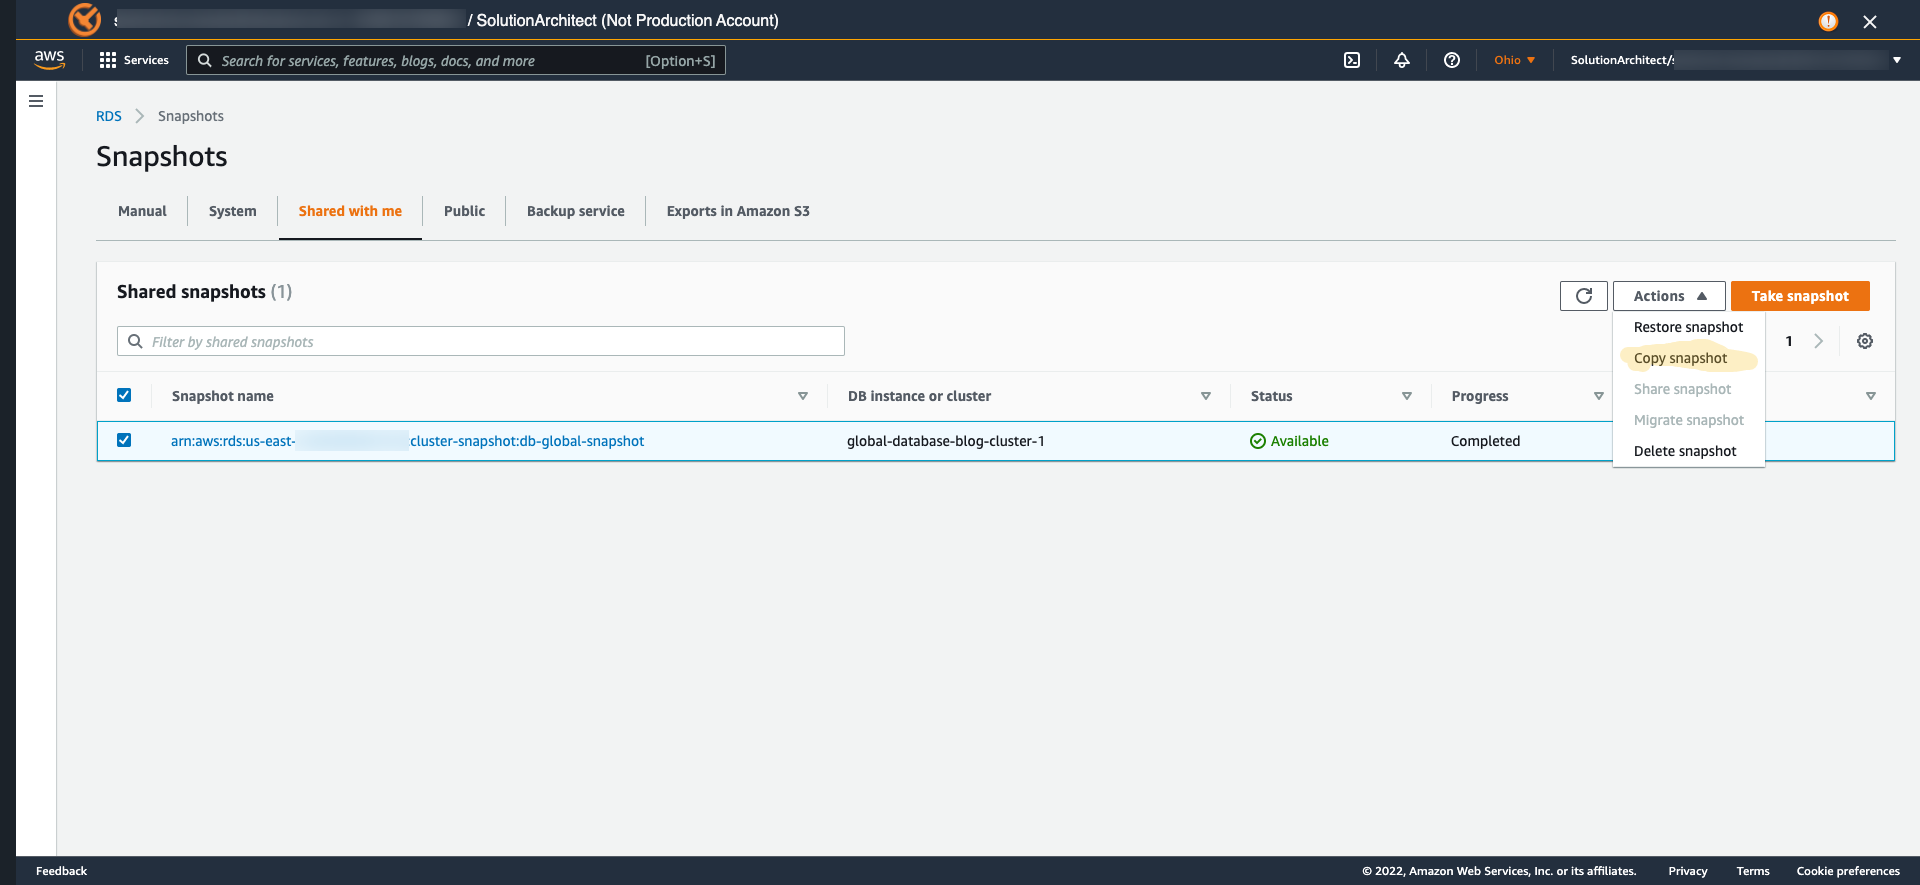Viewport: 1920px width, 885px height.
Task: Open Exports in Amazon S3 tab
Action: pyautogui.click(x=738, y=211)
